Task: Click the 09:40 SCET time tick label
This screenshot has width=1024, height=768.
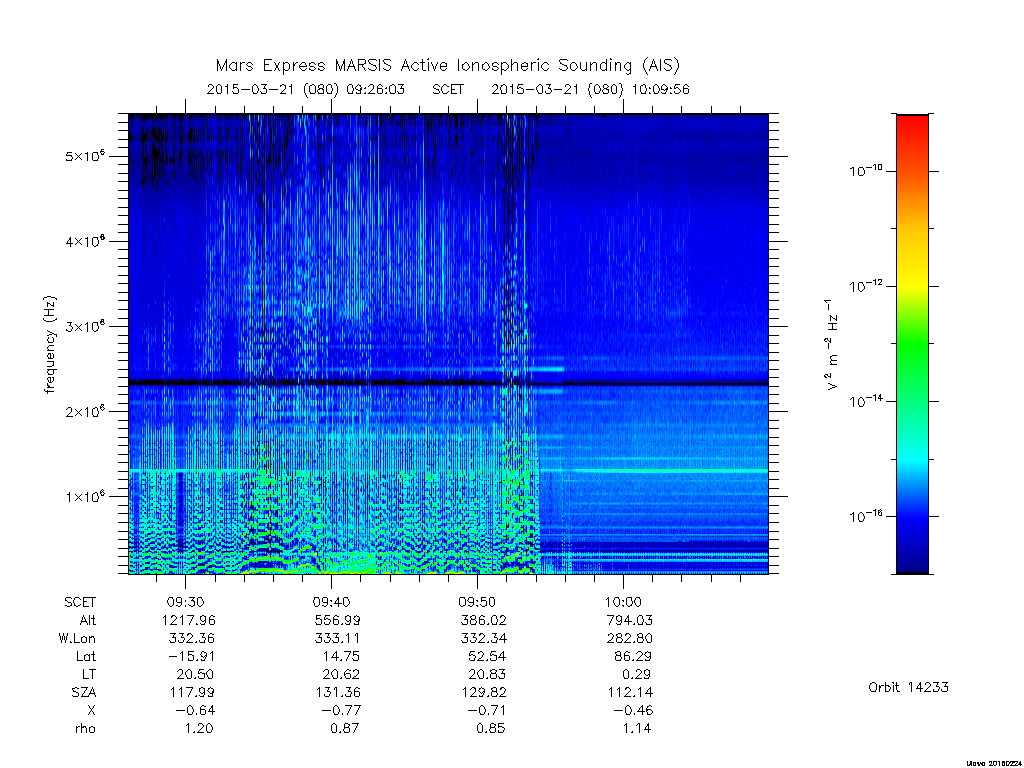Action: coord(331,602)
